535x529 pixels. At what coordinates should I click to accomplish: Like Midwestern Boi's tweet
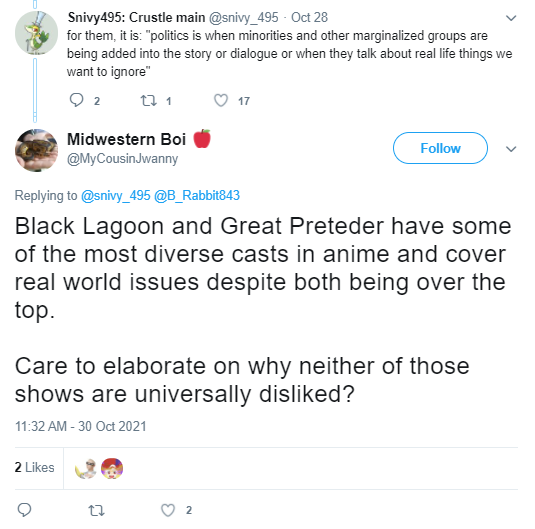[168, 510]
